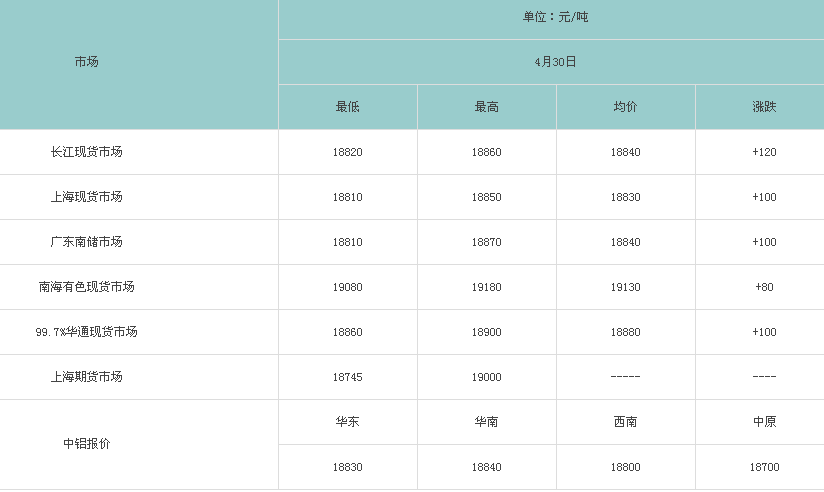
Task: Click the 涨跌 column header
Action: (x=764, y=107)
